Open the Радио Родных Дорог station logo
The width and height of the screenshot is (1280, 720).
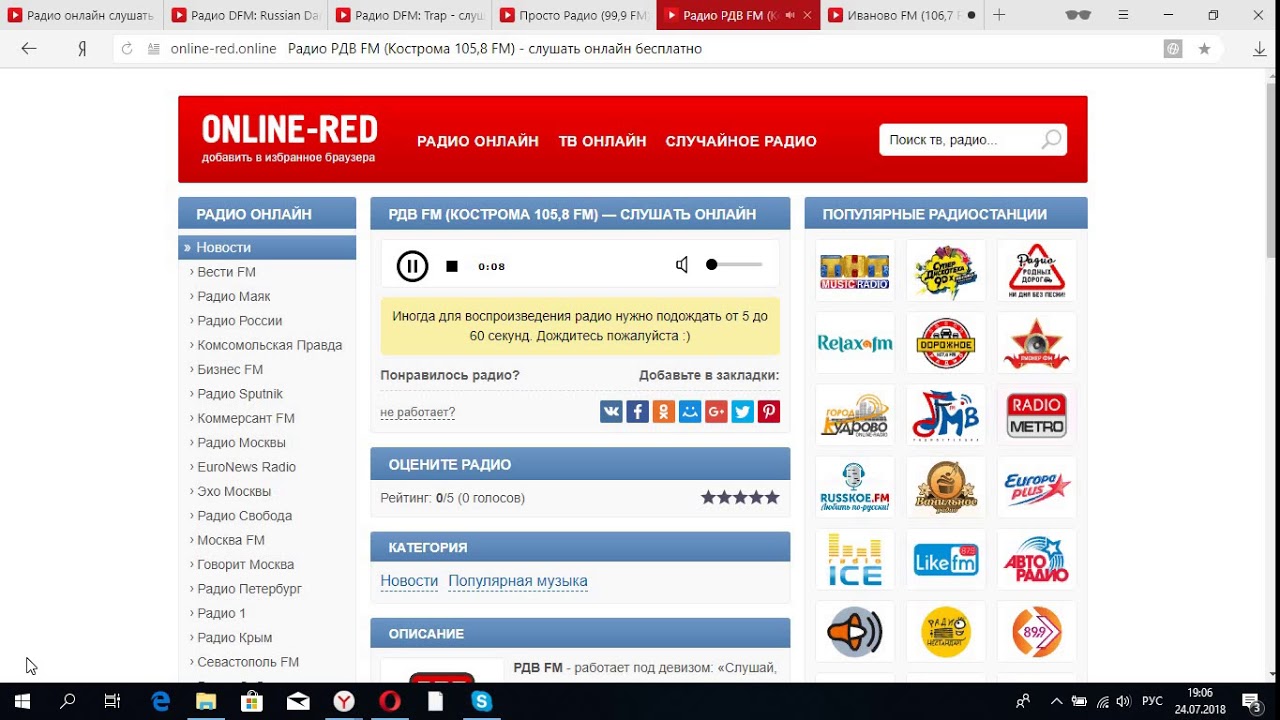[x=1036, y=270]
